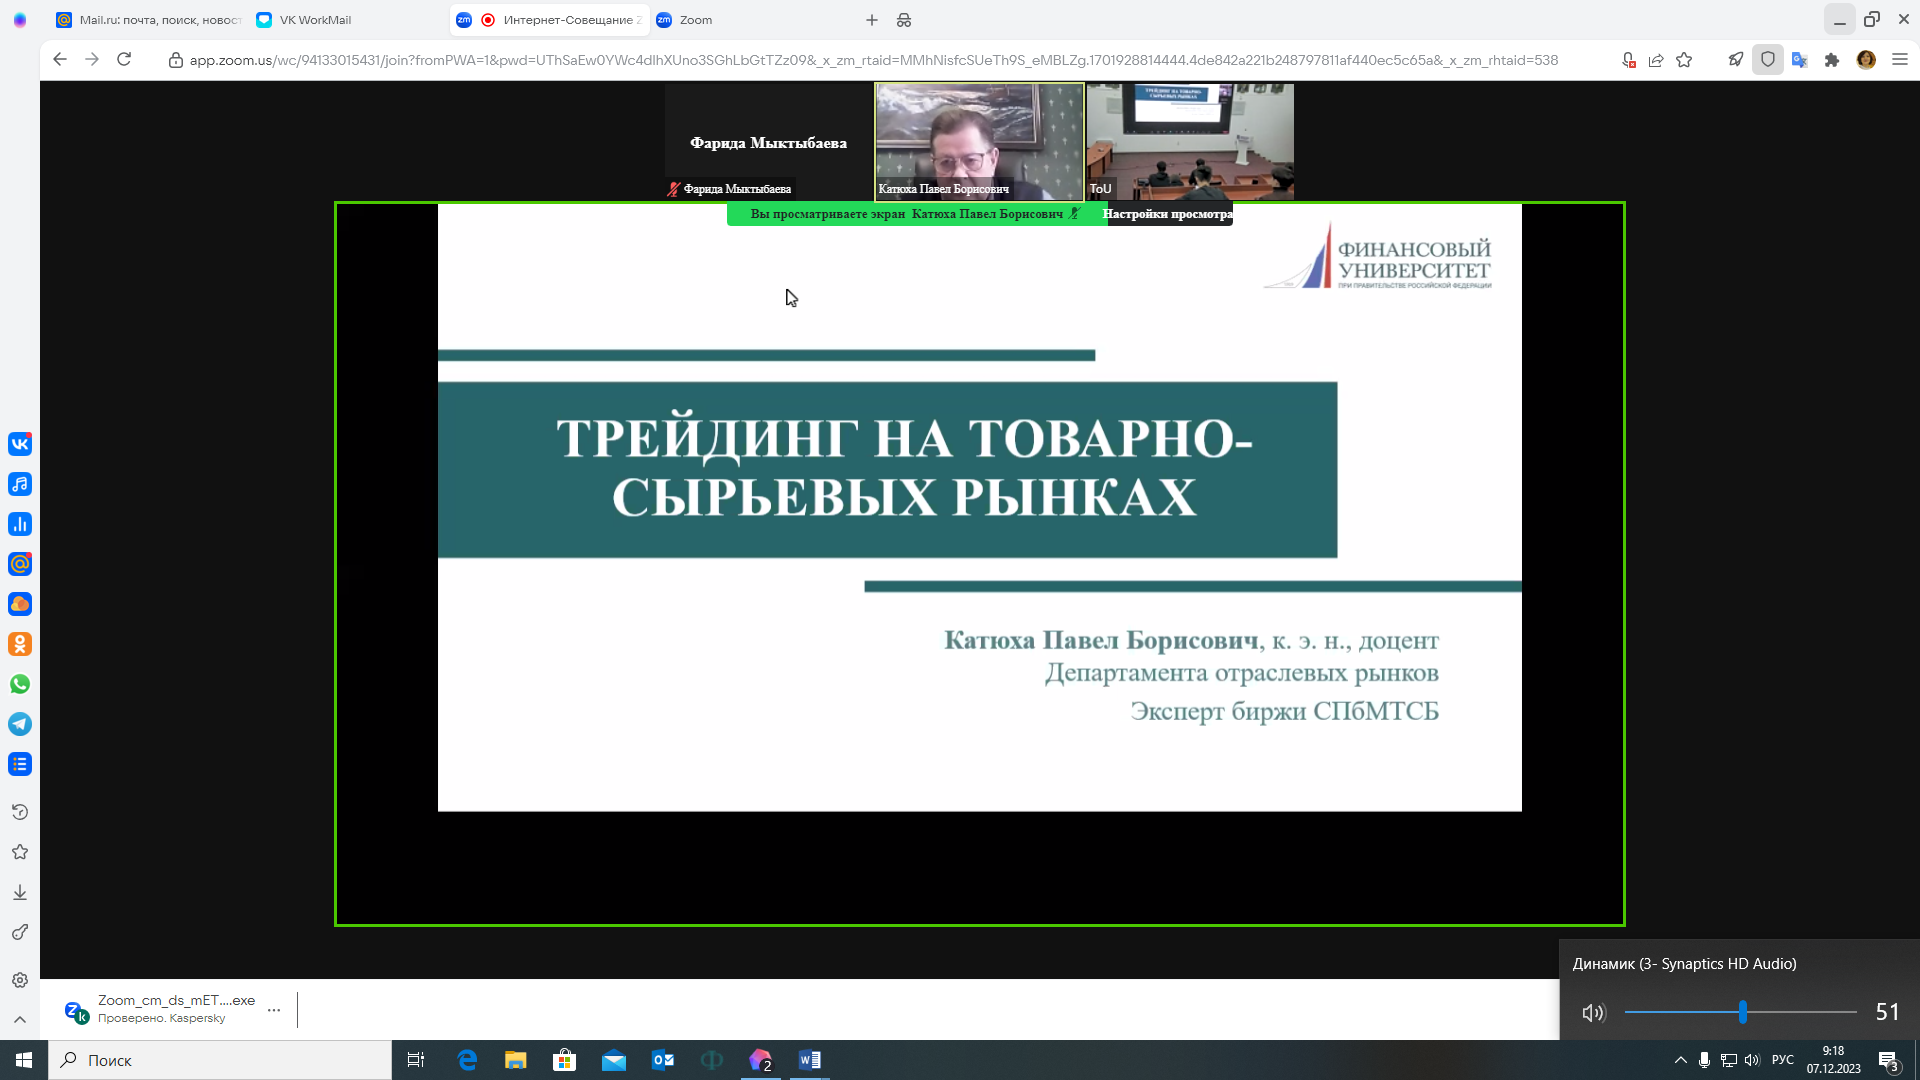Open Google Translate extension in the toolbar
Image resolution: width=1920 pixels, height=1080 pixels.
[x=1800, y=60]
